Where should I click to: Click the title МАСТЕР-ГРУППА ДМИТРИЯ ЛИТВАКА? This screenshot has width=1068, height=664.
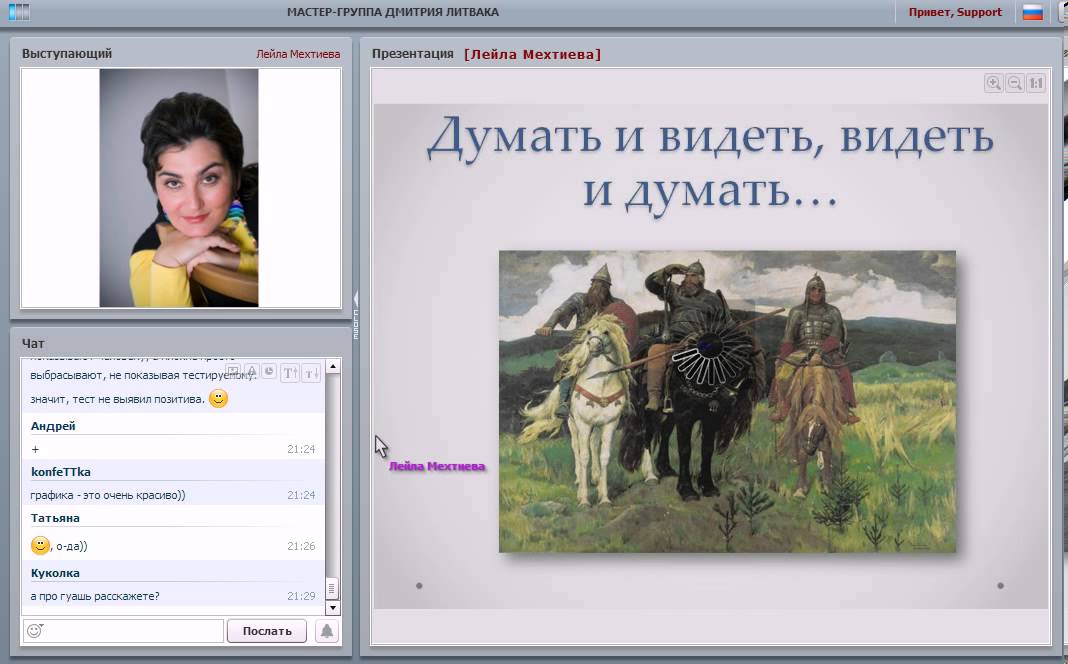[x=393, y=12]
